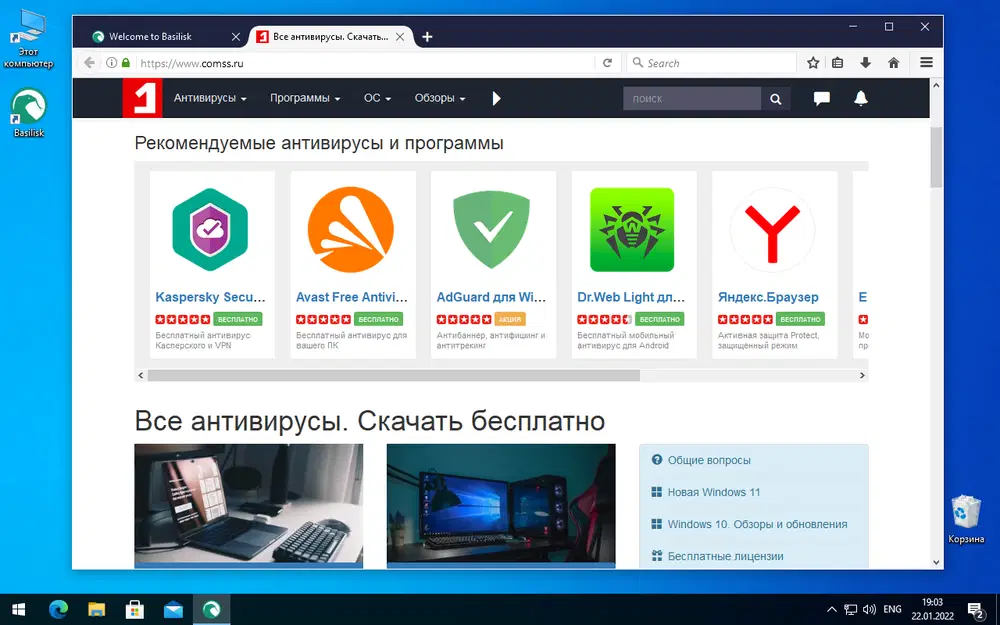Click the browser back arrow button
1000x625 pixels.
[89, 62]
